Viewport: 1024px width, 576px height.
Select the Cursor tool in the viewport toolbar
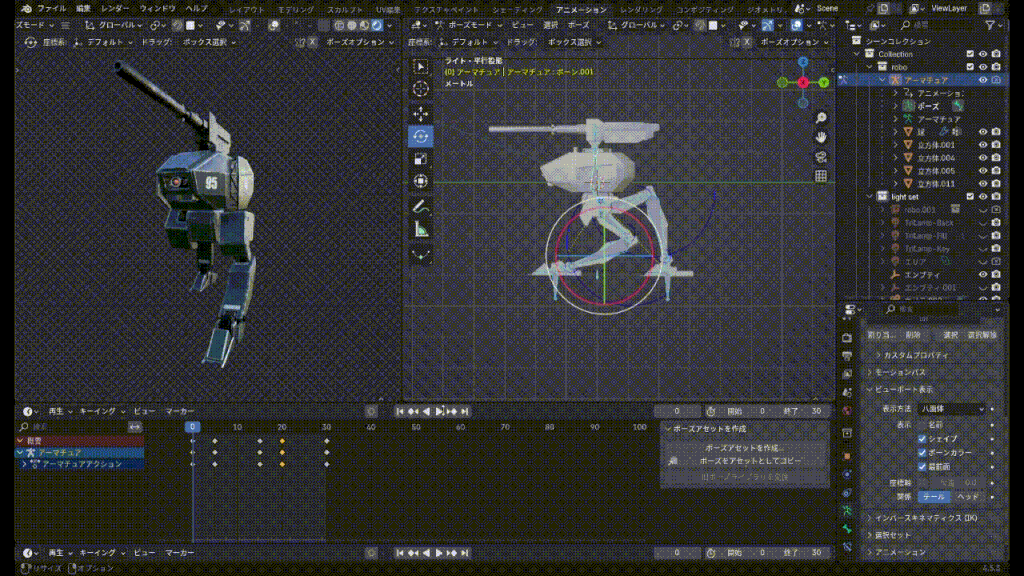tap(421, 89)
